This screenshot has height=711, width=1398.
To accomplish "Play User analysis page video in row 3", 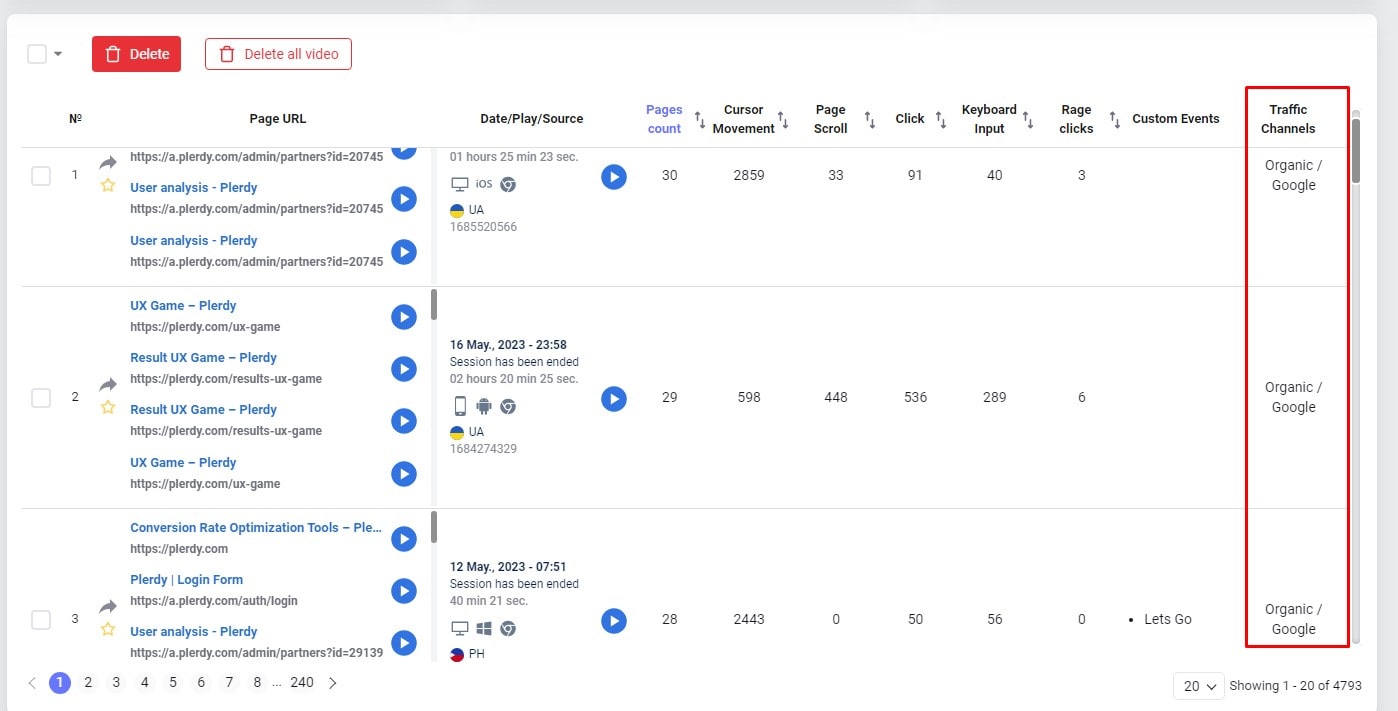I will coord(404,643).
